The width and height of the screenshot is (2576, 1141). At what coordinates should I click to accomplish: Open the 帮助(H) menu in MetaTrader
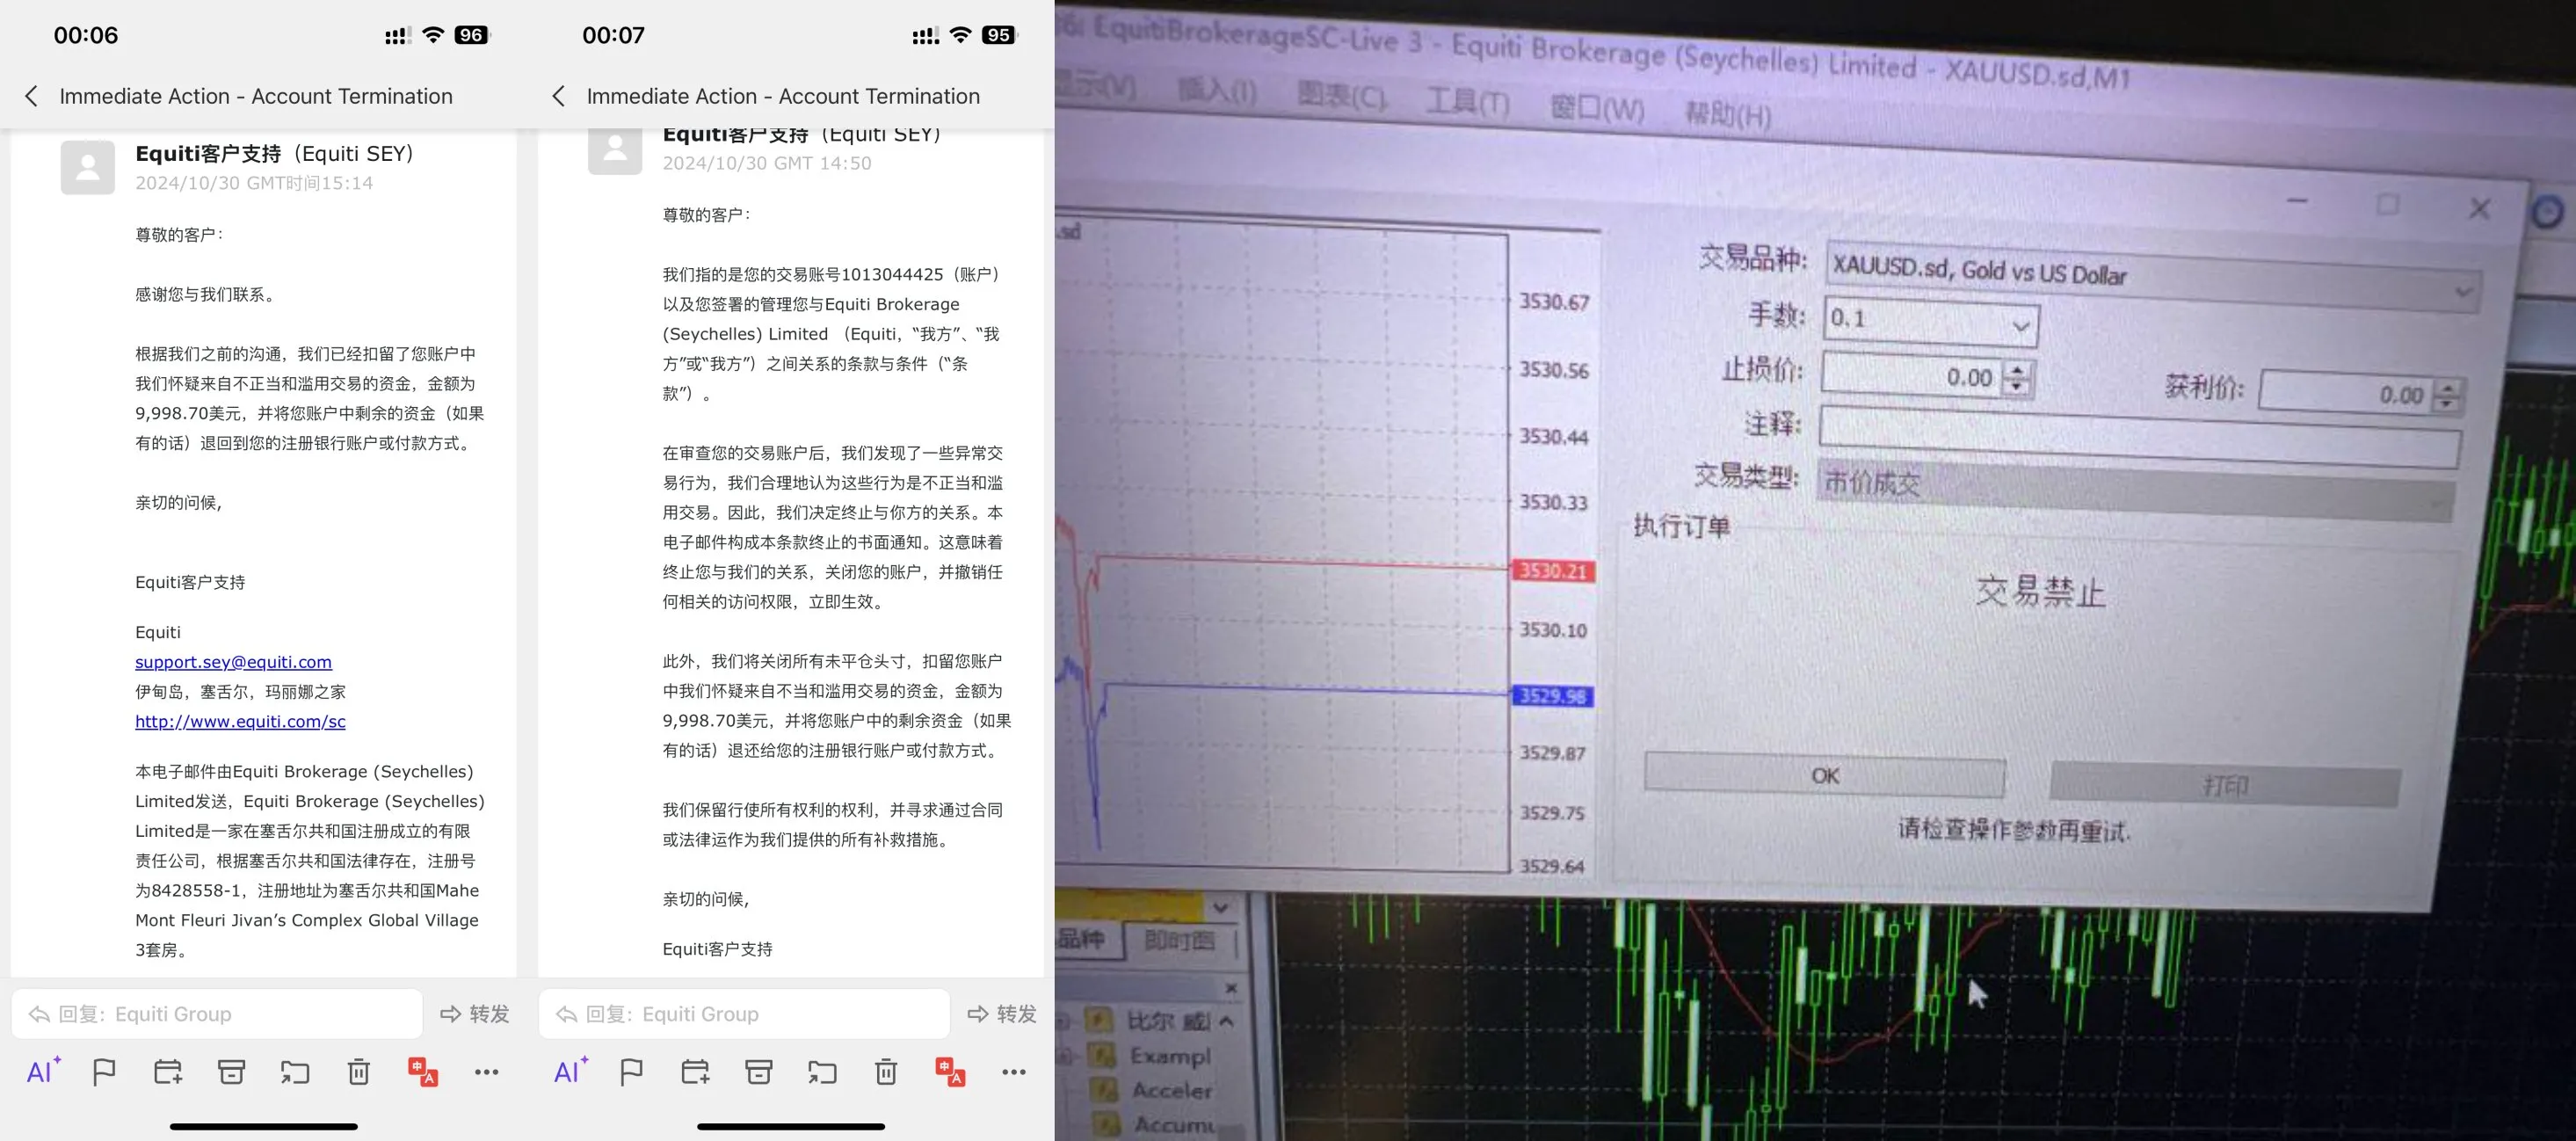click(x=1728, y=114)
